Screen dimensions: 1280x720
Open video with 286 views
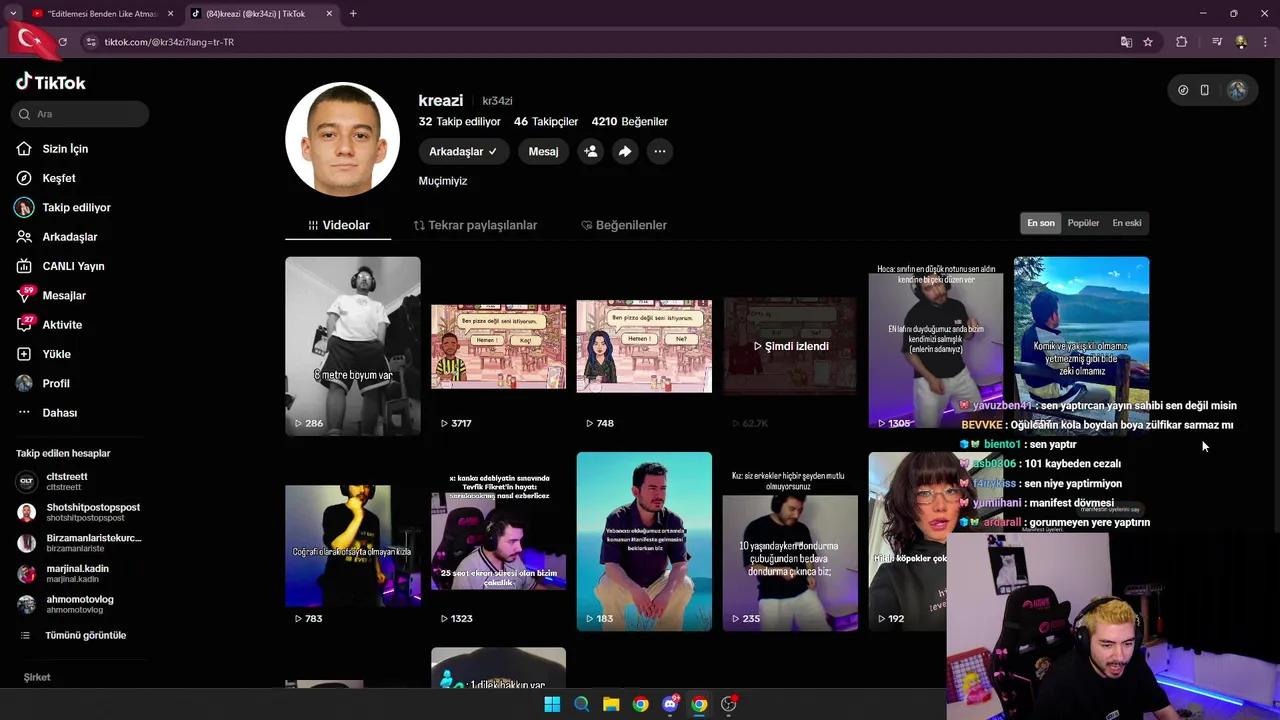[x=353, y=346]
